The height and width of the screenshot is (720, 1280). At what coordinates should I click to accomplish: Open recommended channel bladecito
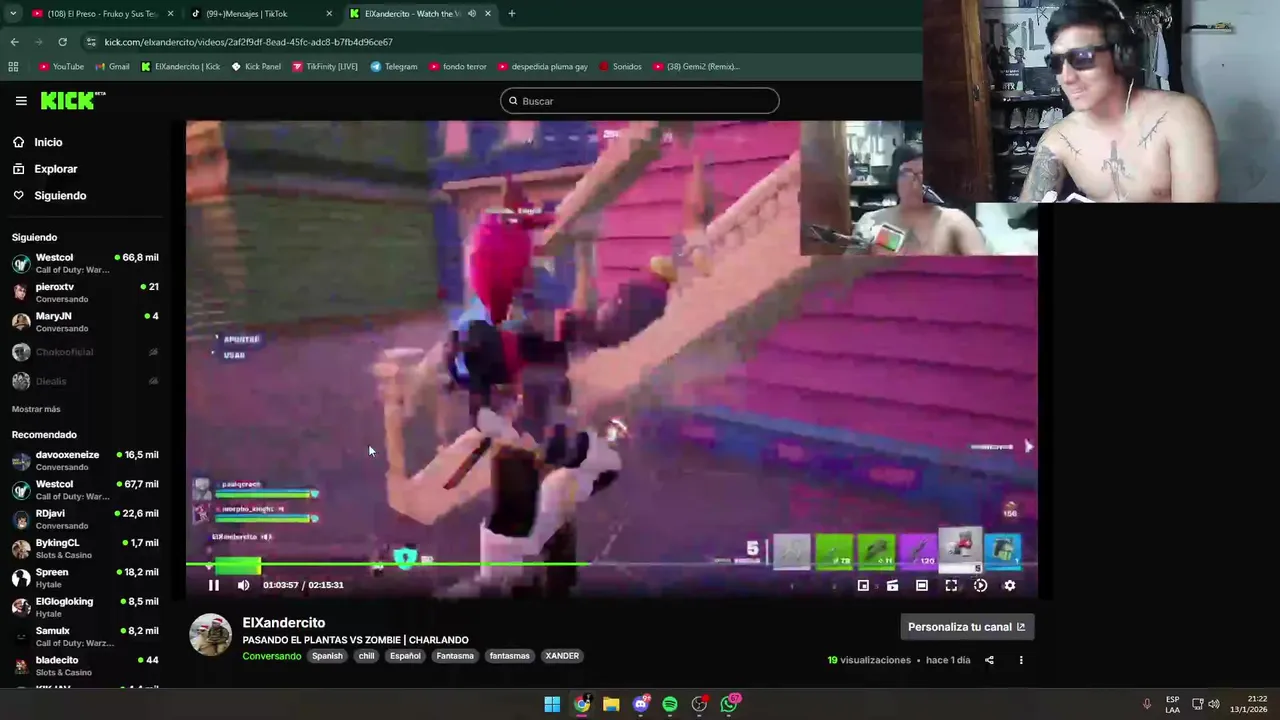click(x=85, y=665)
